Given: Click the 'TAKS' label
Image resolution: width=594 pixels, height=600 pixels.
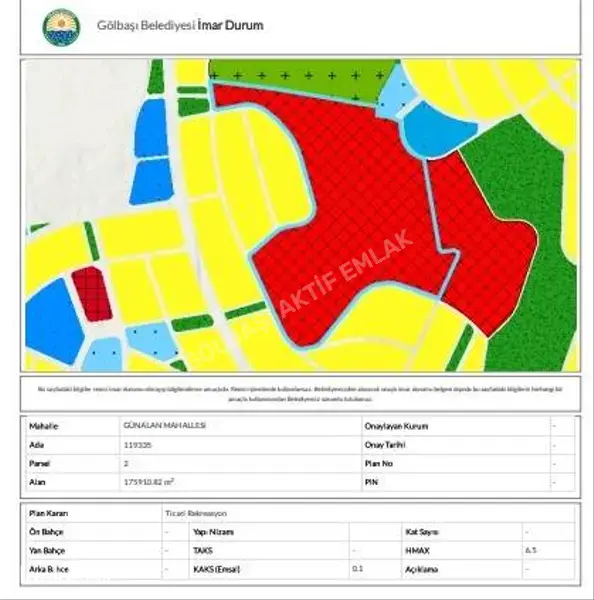Looking at the screenshot, I should (202, 551).
